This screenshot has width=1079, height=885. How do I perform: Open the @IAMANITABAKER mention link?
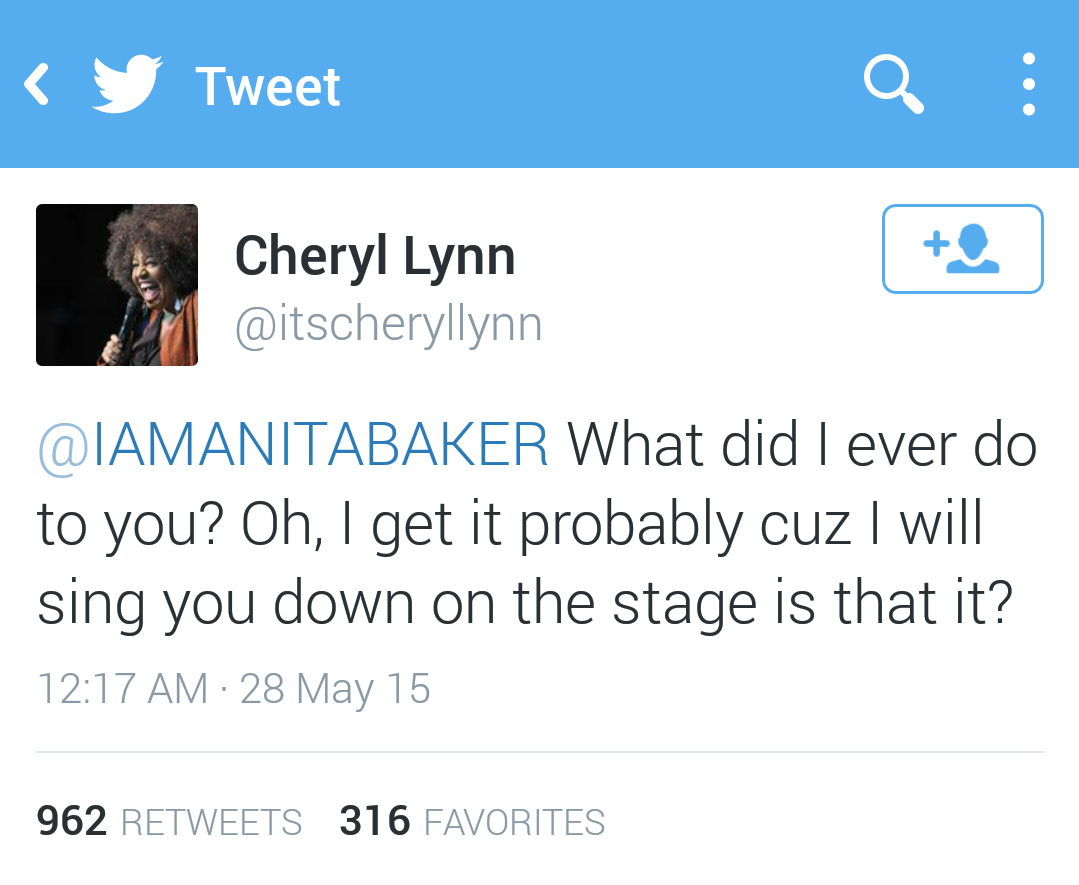(293, 445)
